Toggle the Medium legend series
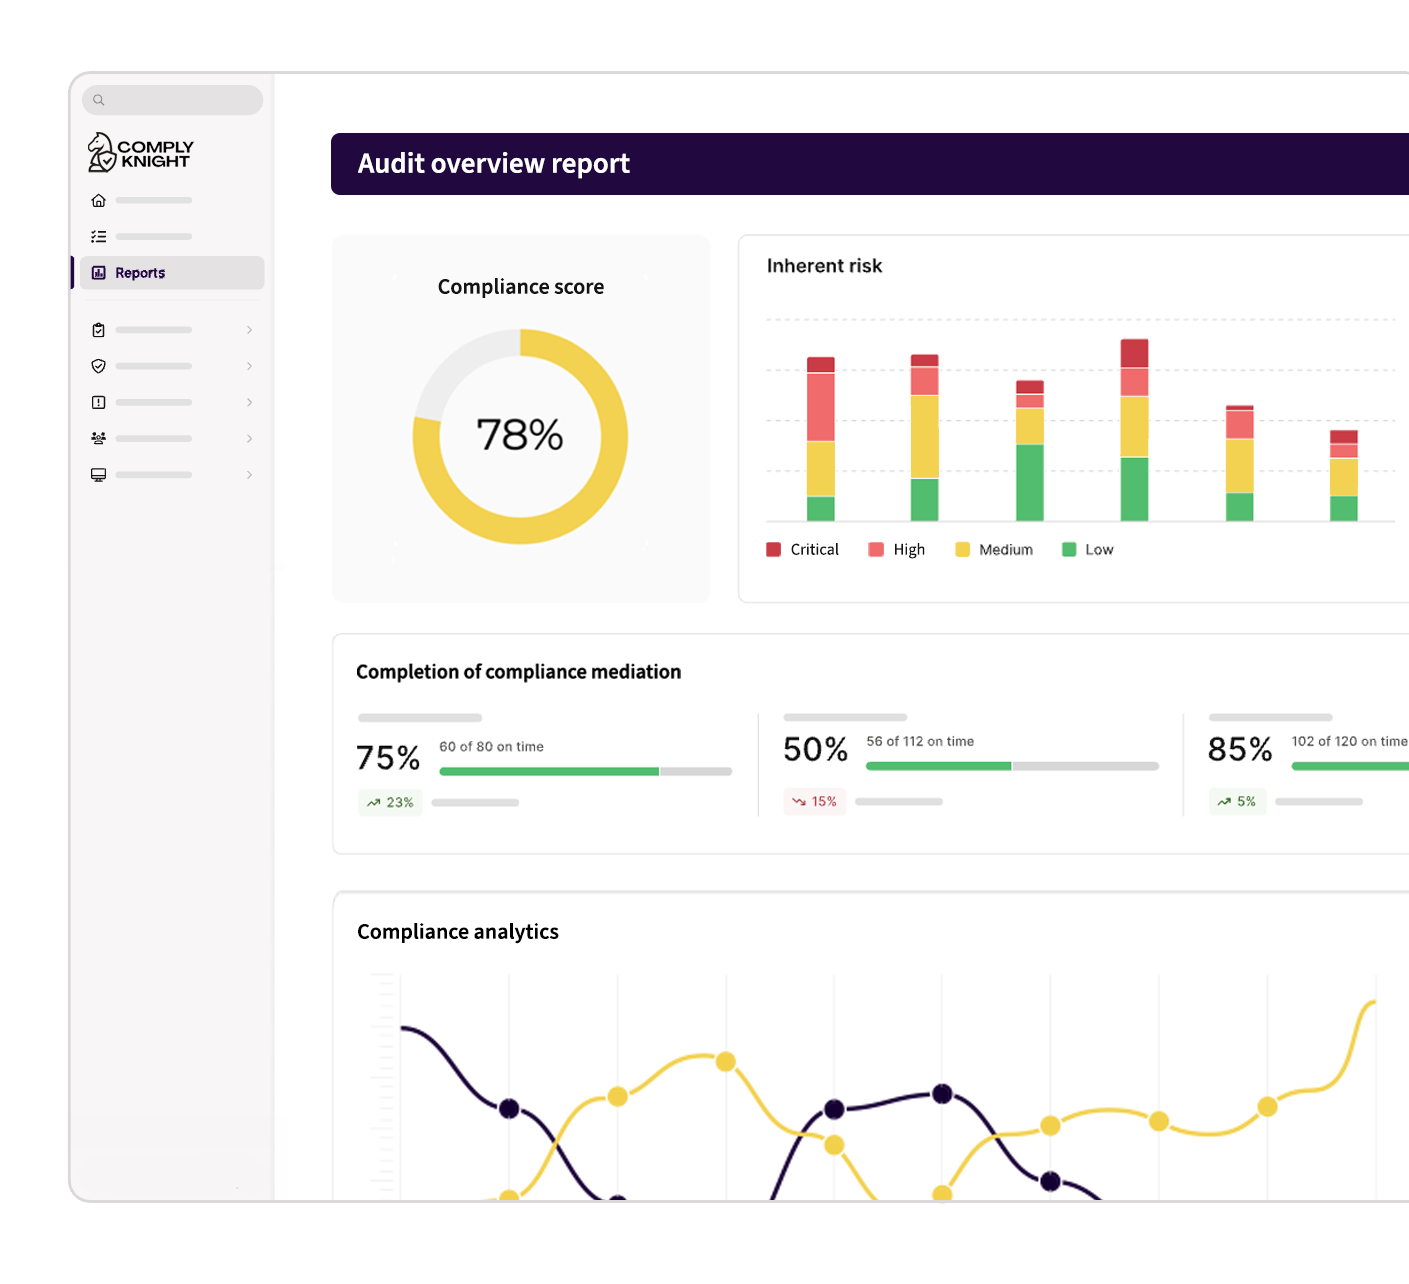The width and height of the screenshot is (1409, 1284). click(994, 550)
